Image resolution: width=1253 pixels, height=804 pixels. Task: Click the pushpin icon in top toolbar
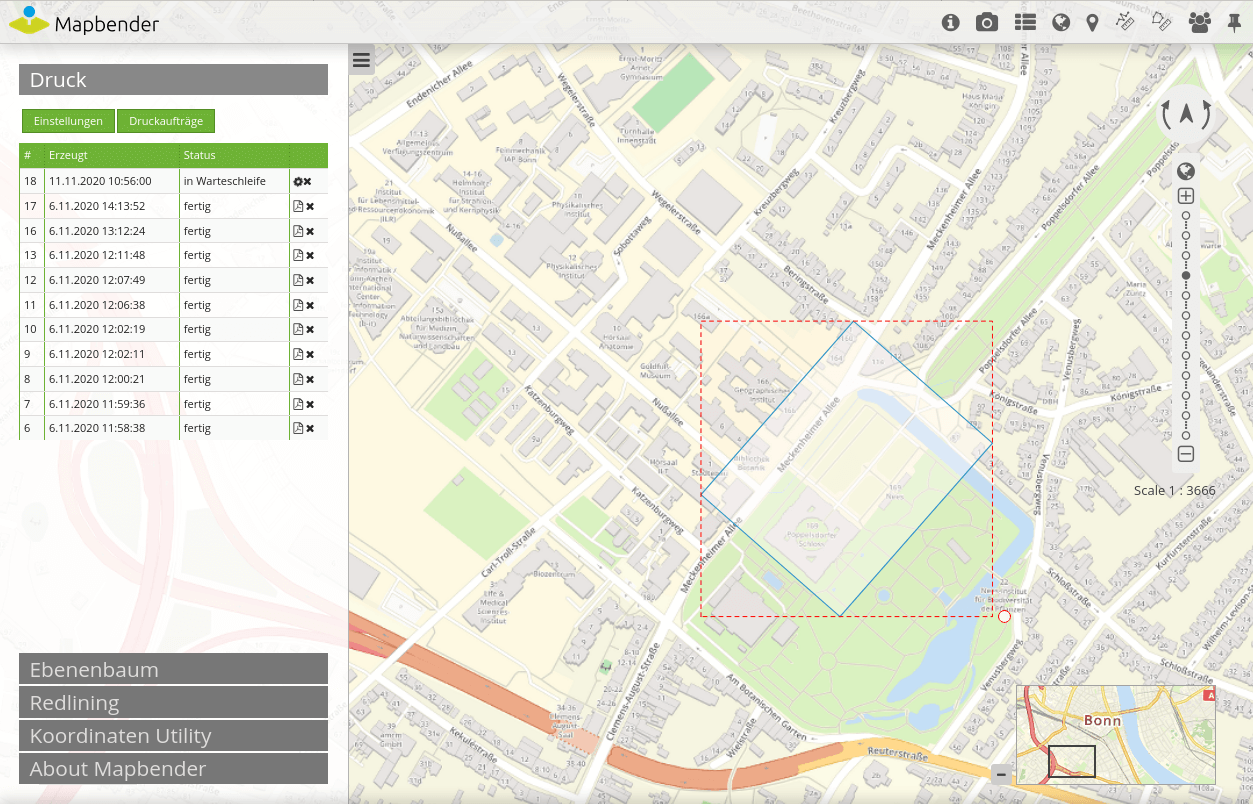1234,22
